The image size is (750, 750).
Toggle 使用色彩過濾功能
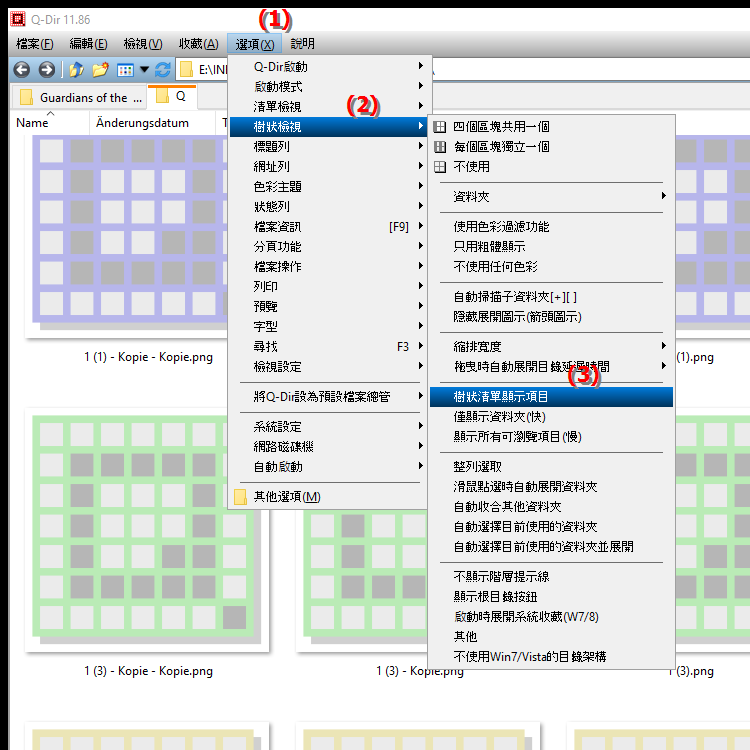pyautogui.click(x=551, y=227)
